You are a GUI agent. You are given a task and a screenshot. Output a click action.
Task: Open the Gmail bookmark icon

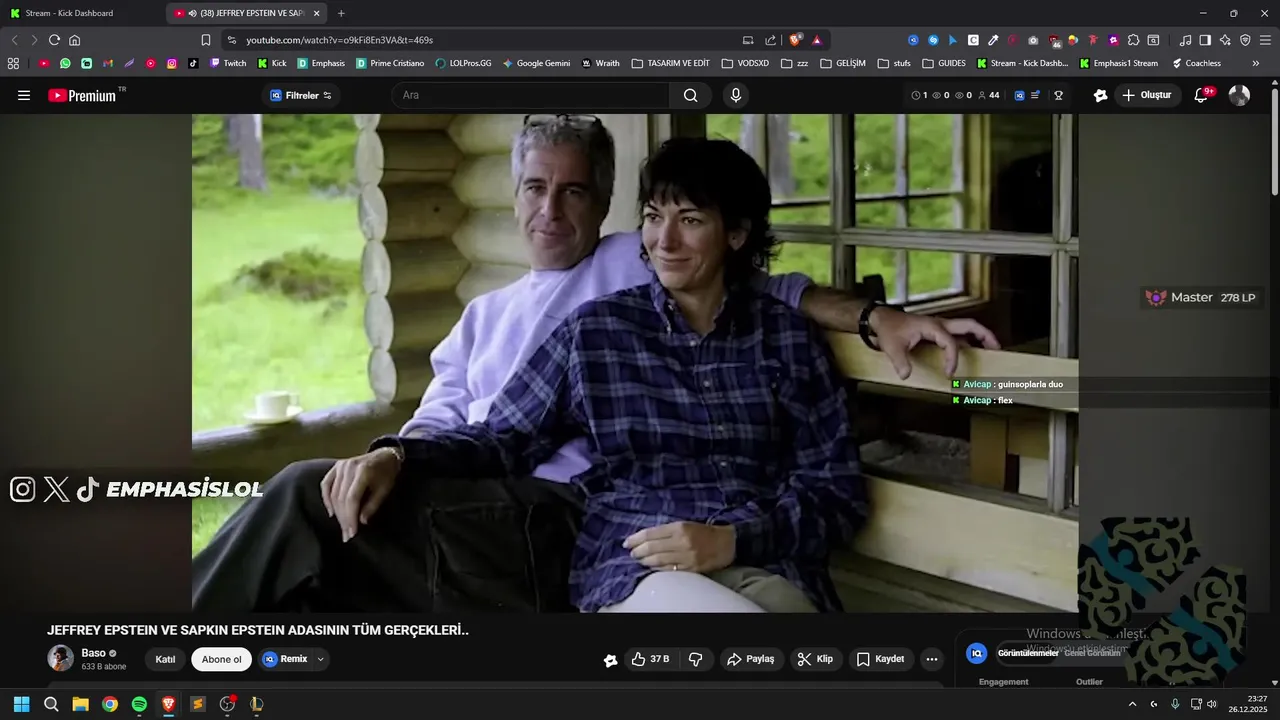[108, 63]
